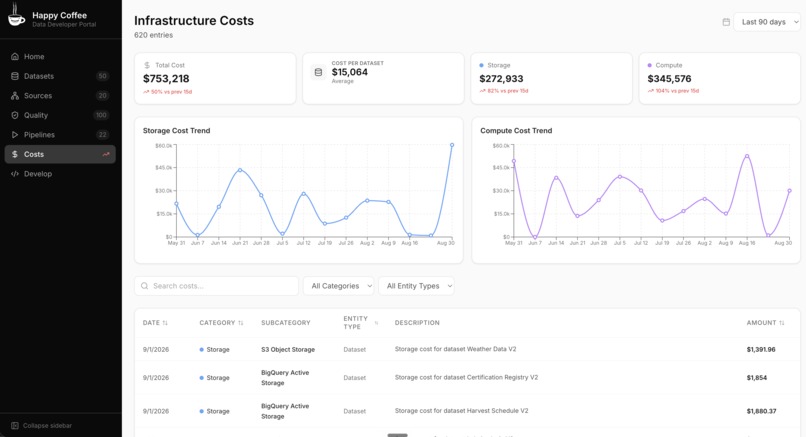Click the search magnifier icon
Screen dimensions: 806x437
coord(144,286)
